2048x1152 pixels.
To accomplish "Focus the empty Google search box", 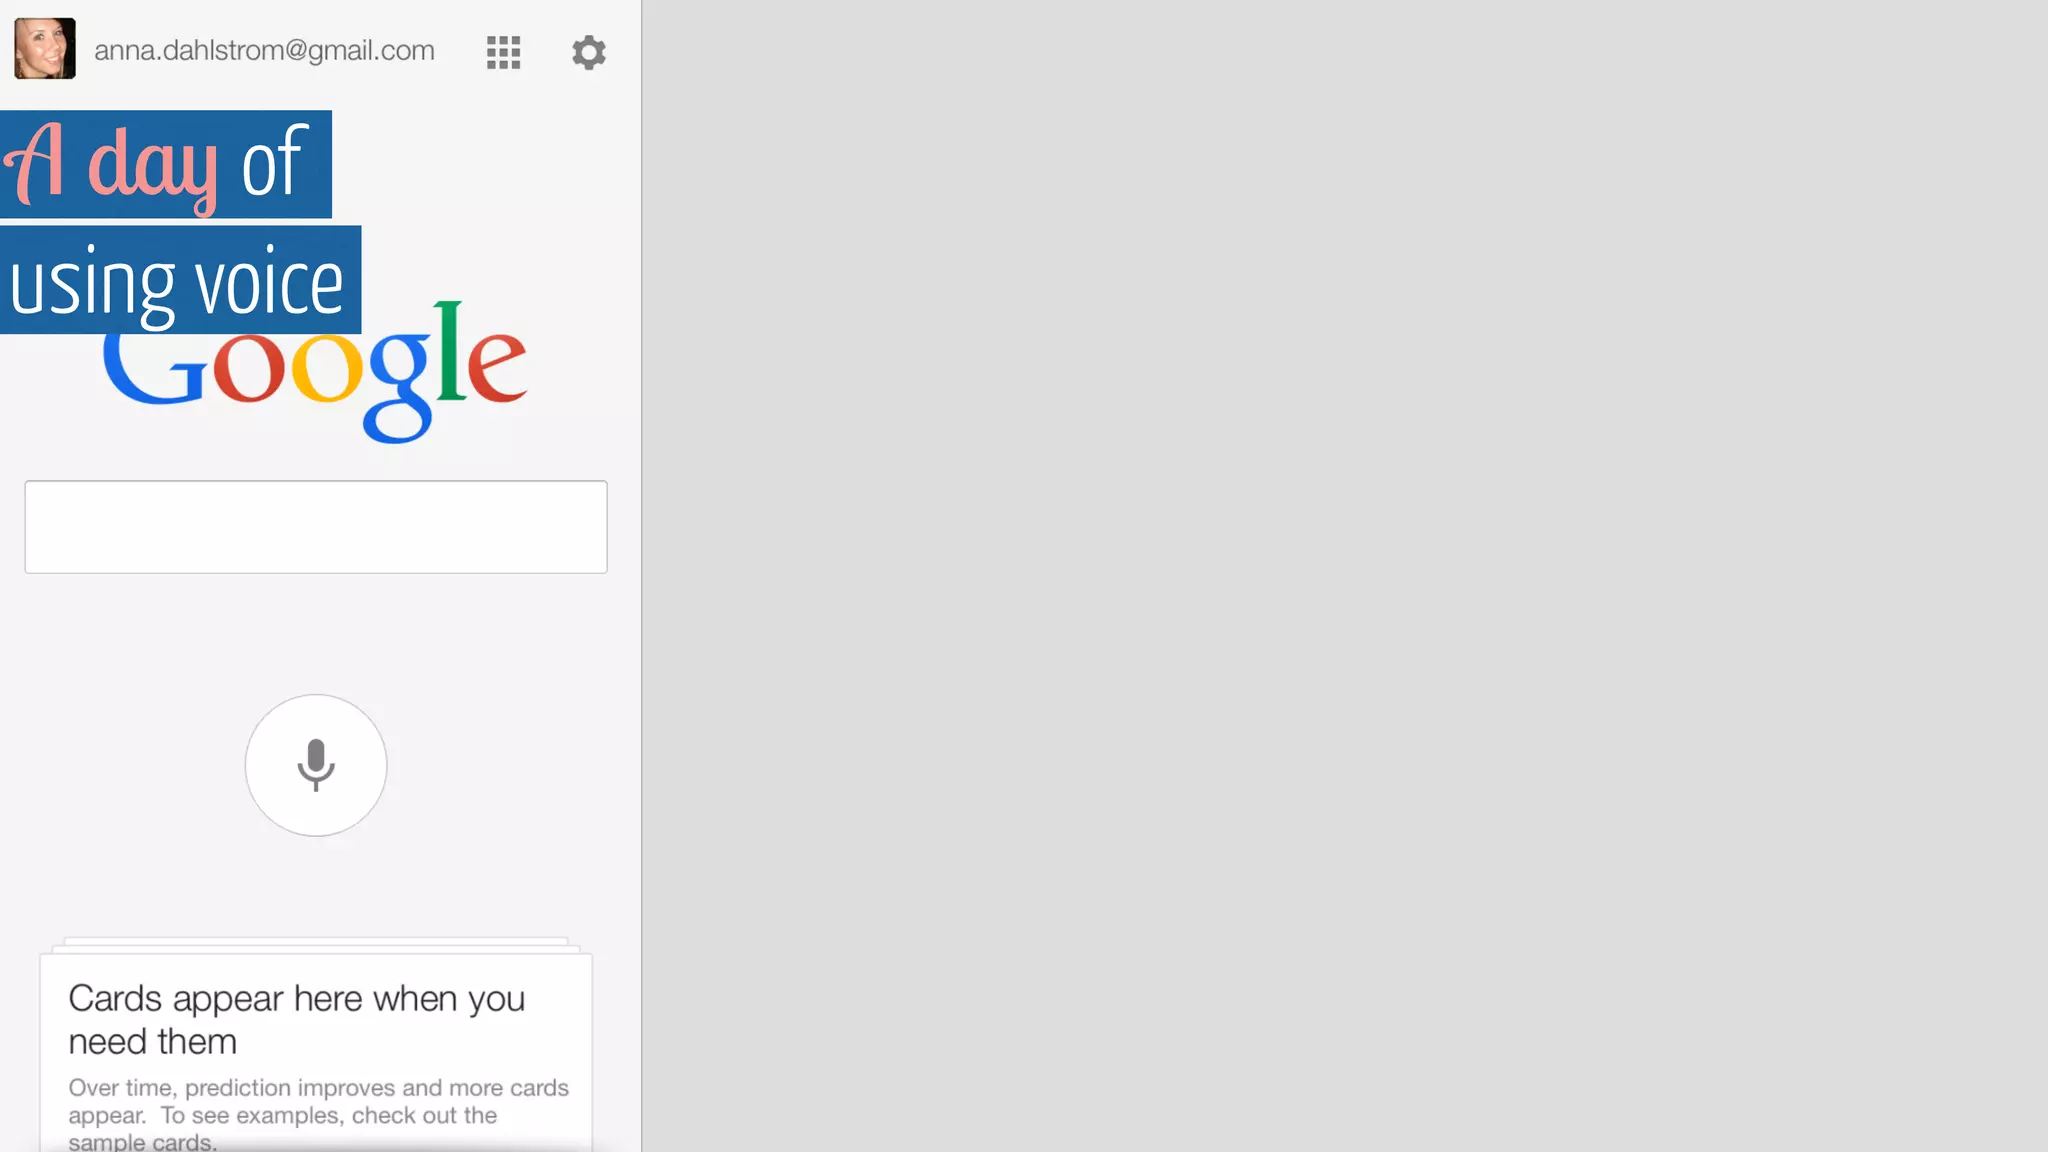I will [x=316, y=527].
